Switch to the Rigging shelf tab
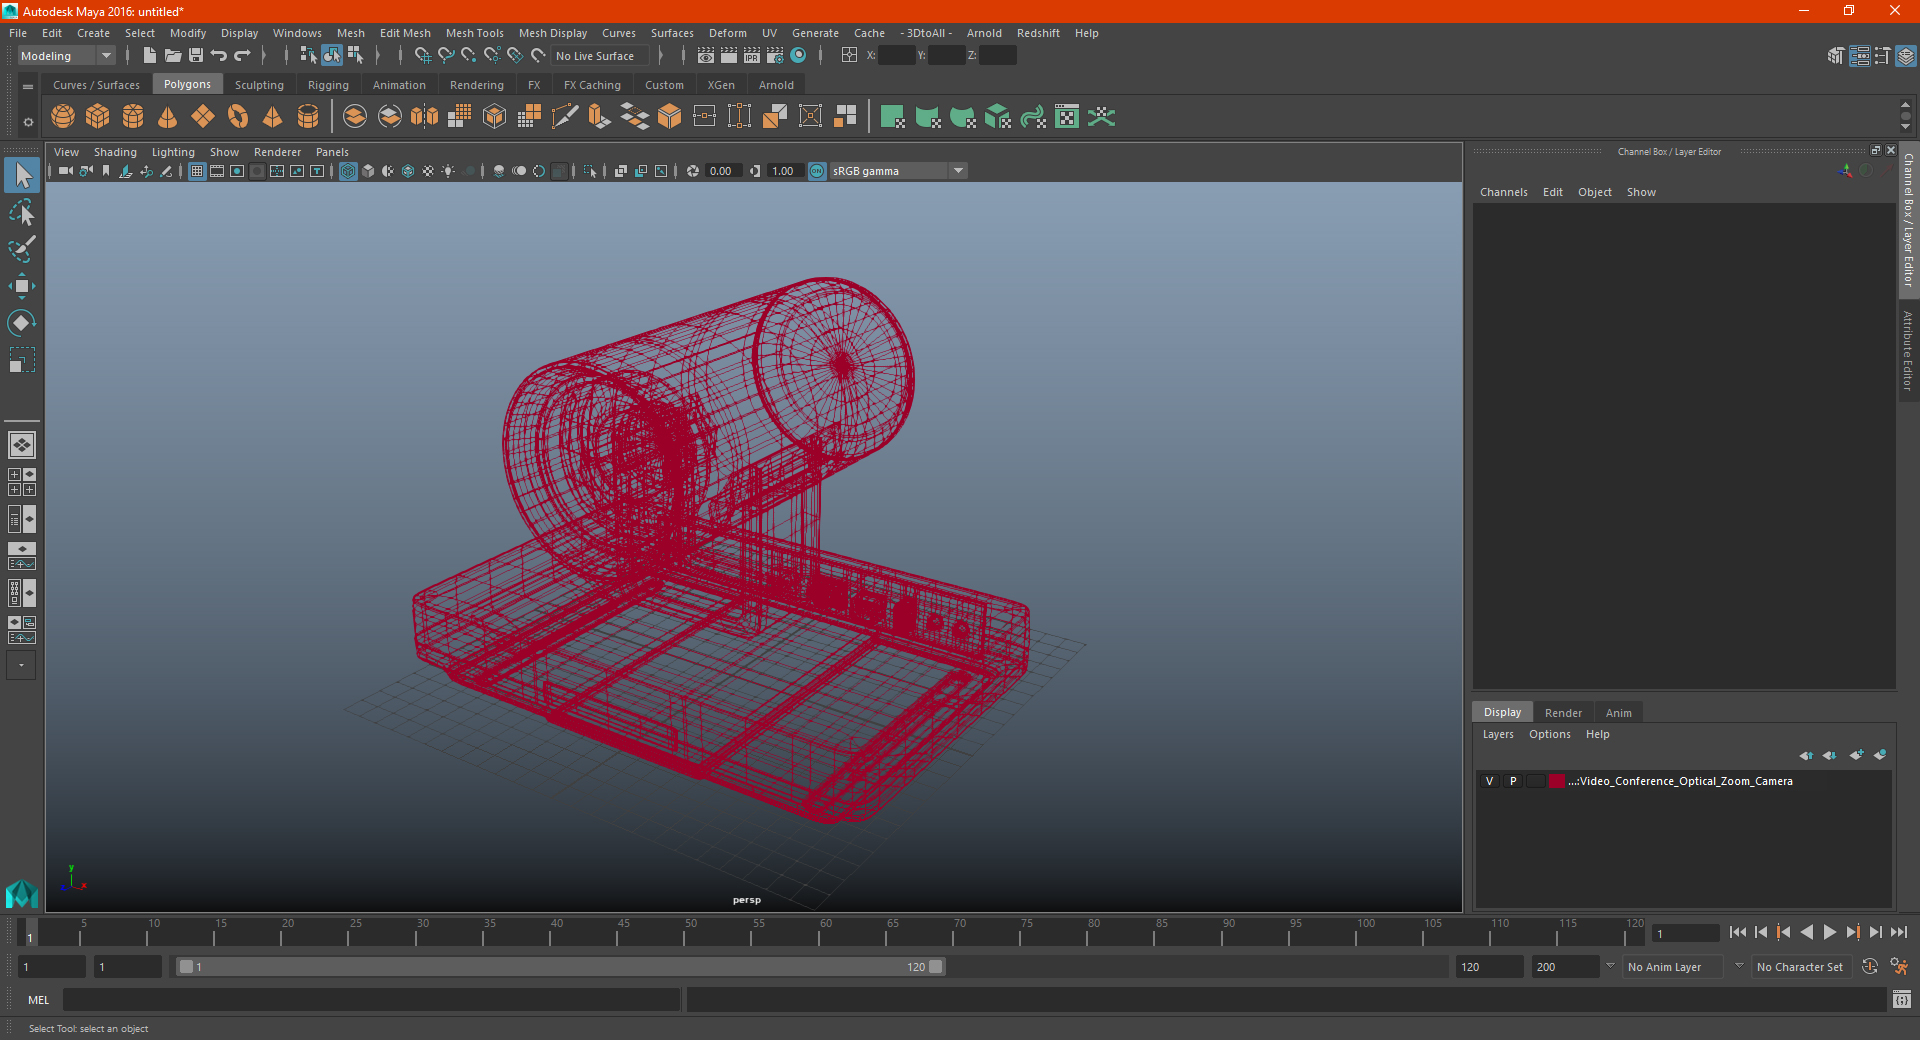The width and height of the screenshot is (1920, 1040). [328, 85]
